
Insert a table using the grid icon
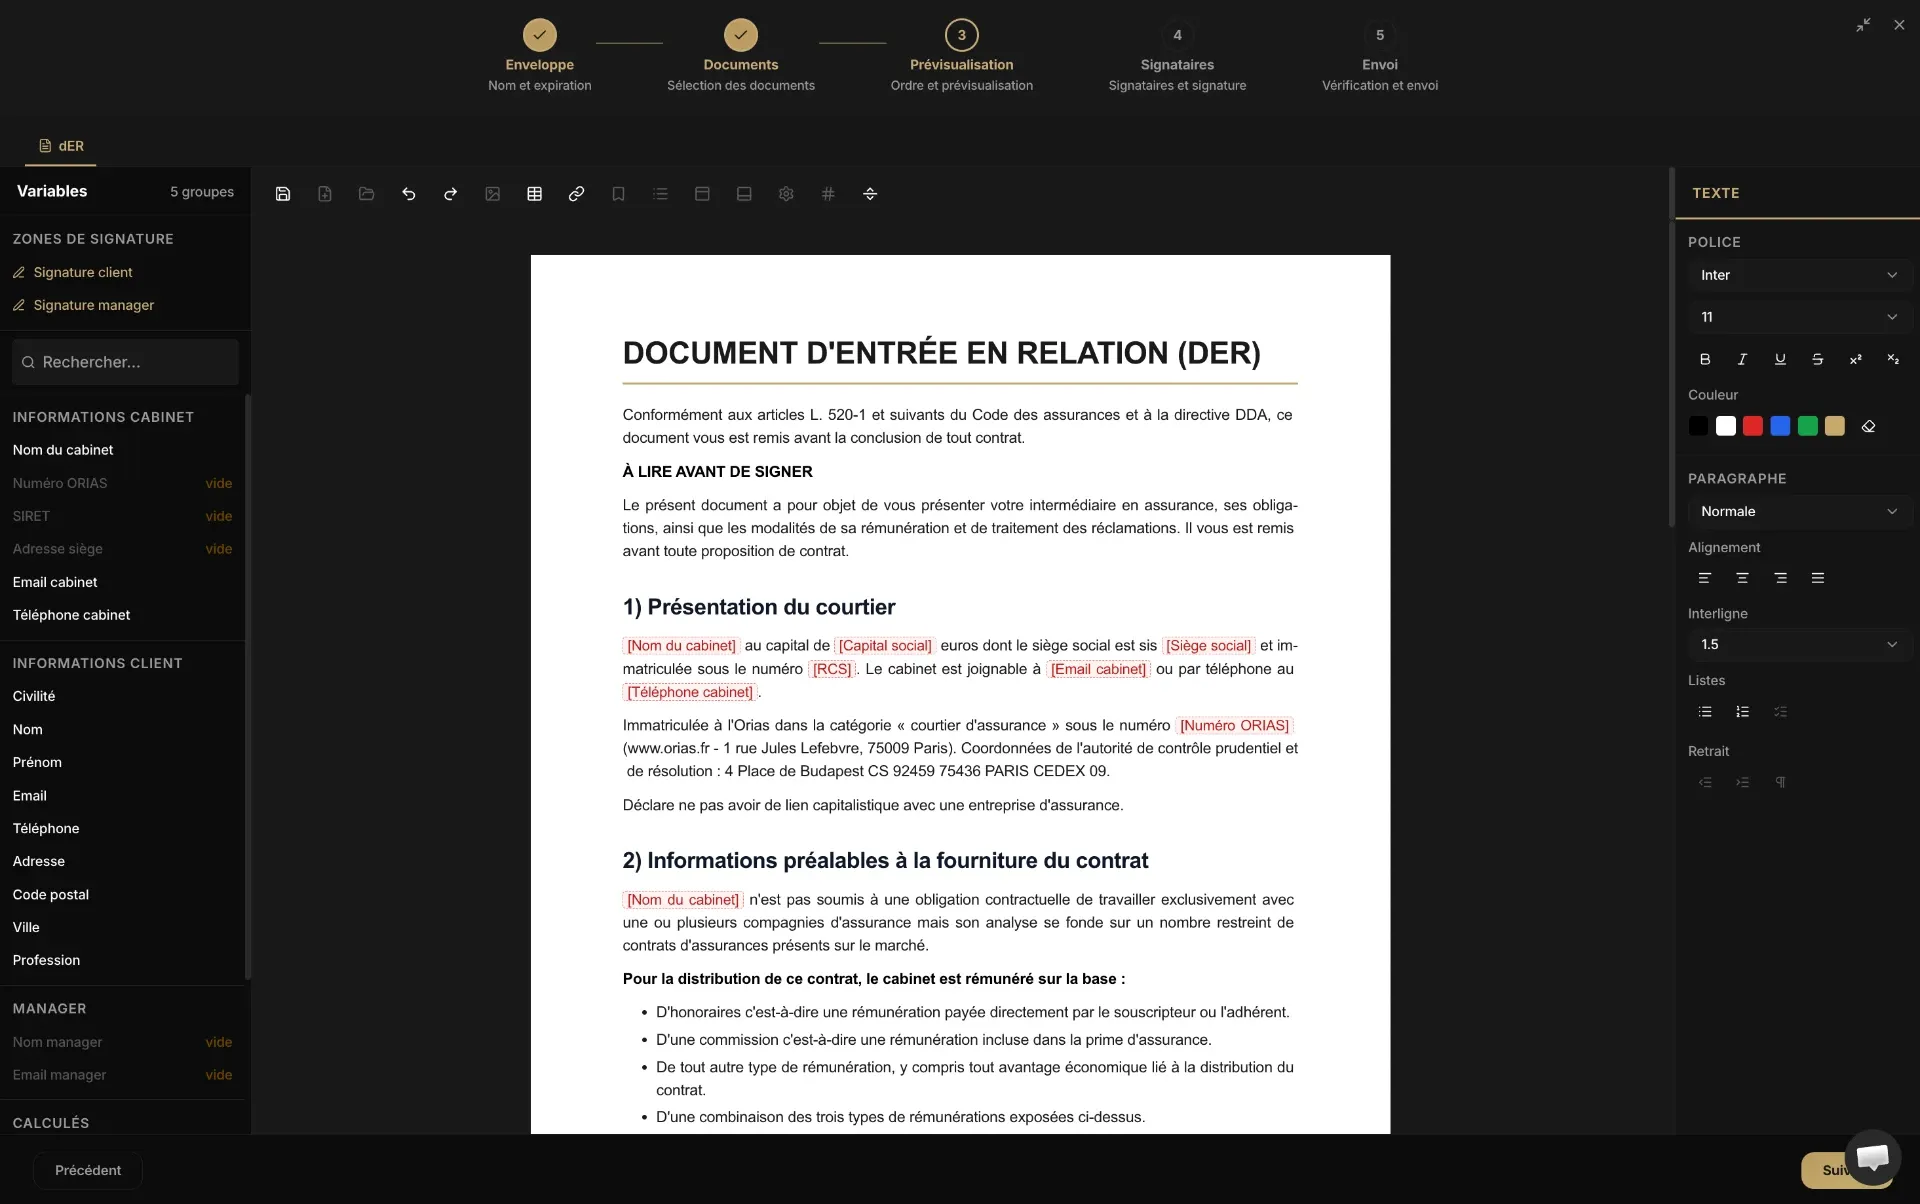pyautogui.click(x=535, y=194)
